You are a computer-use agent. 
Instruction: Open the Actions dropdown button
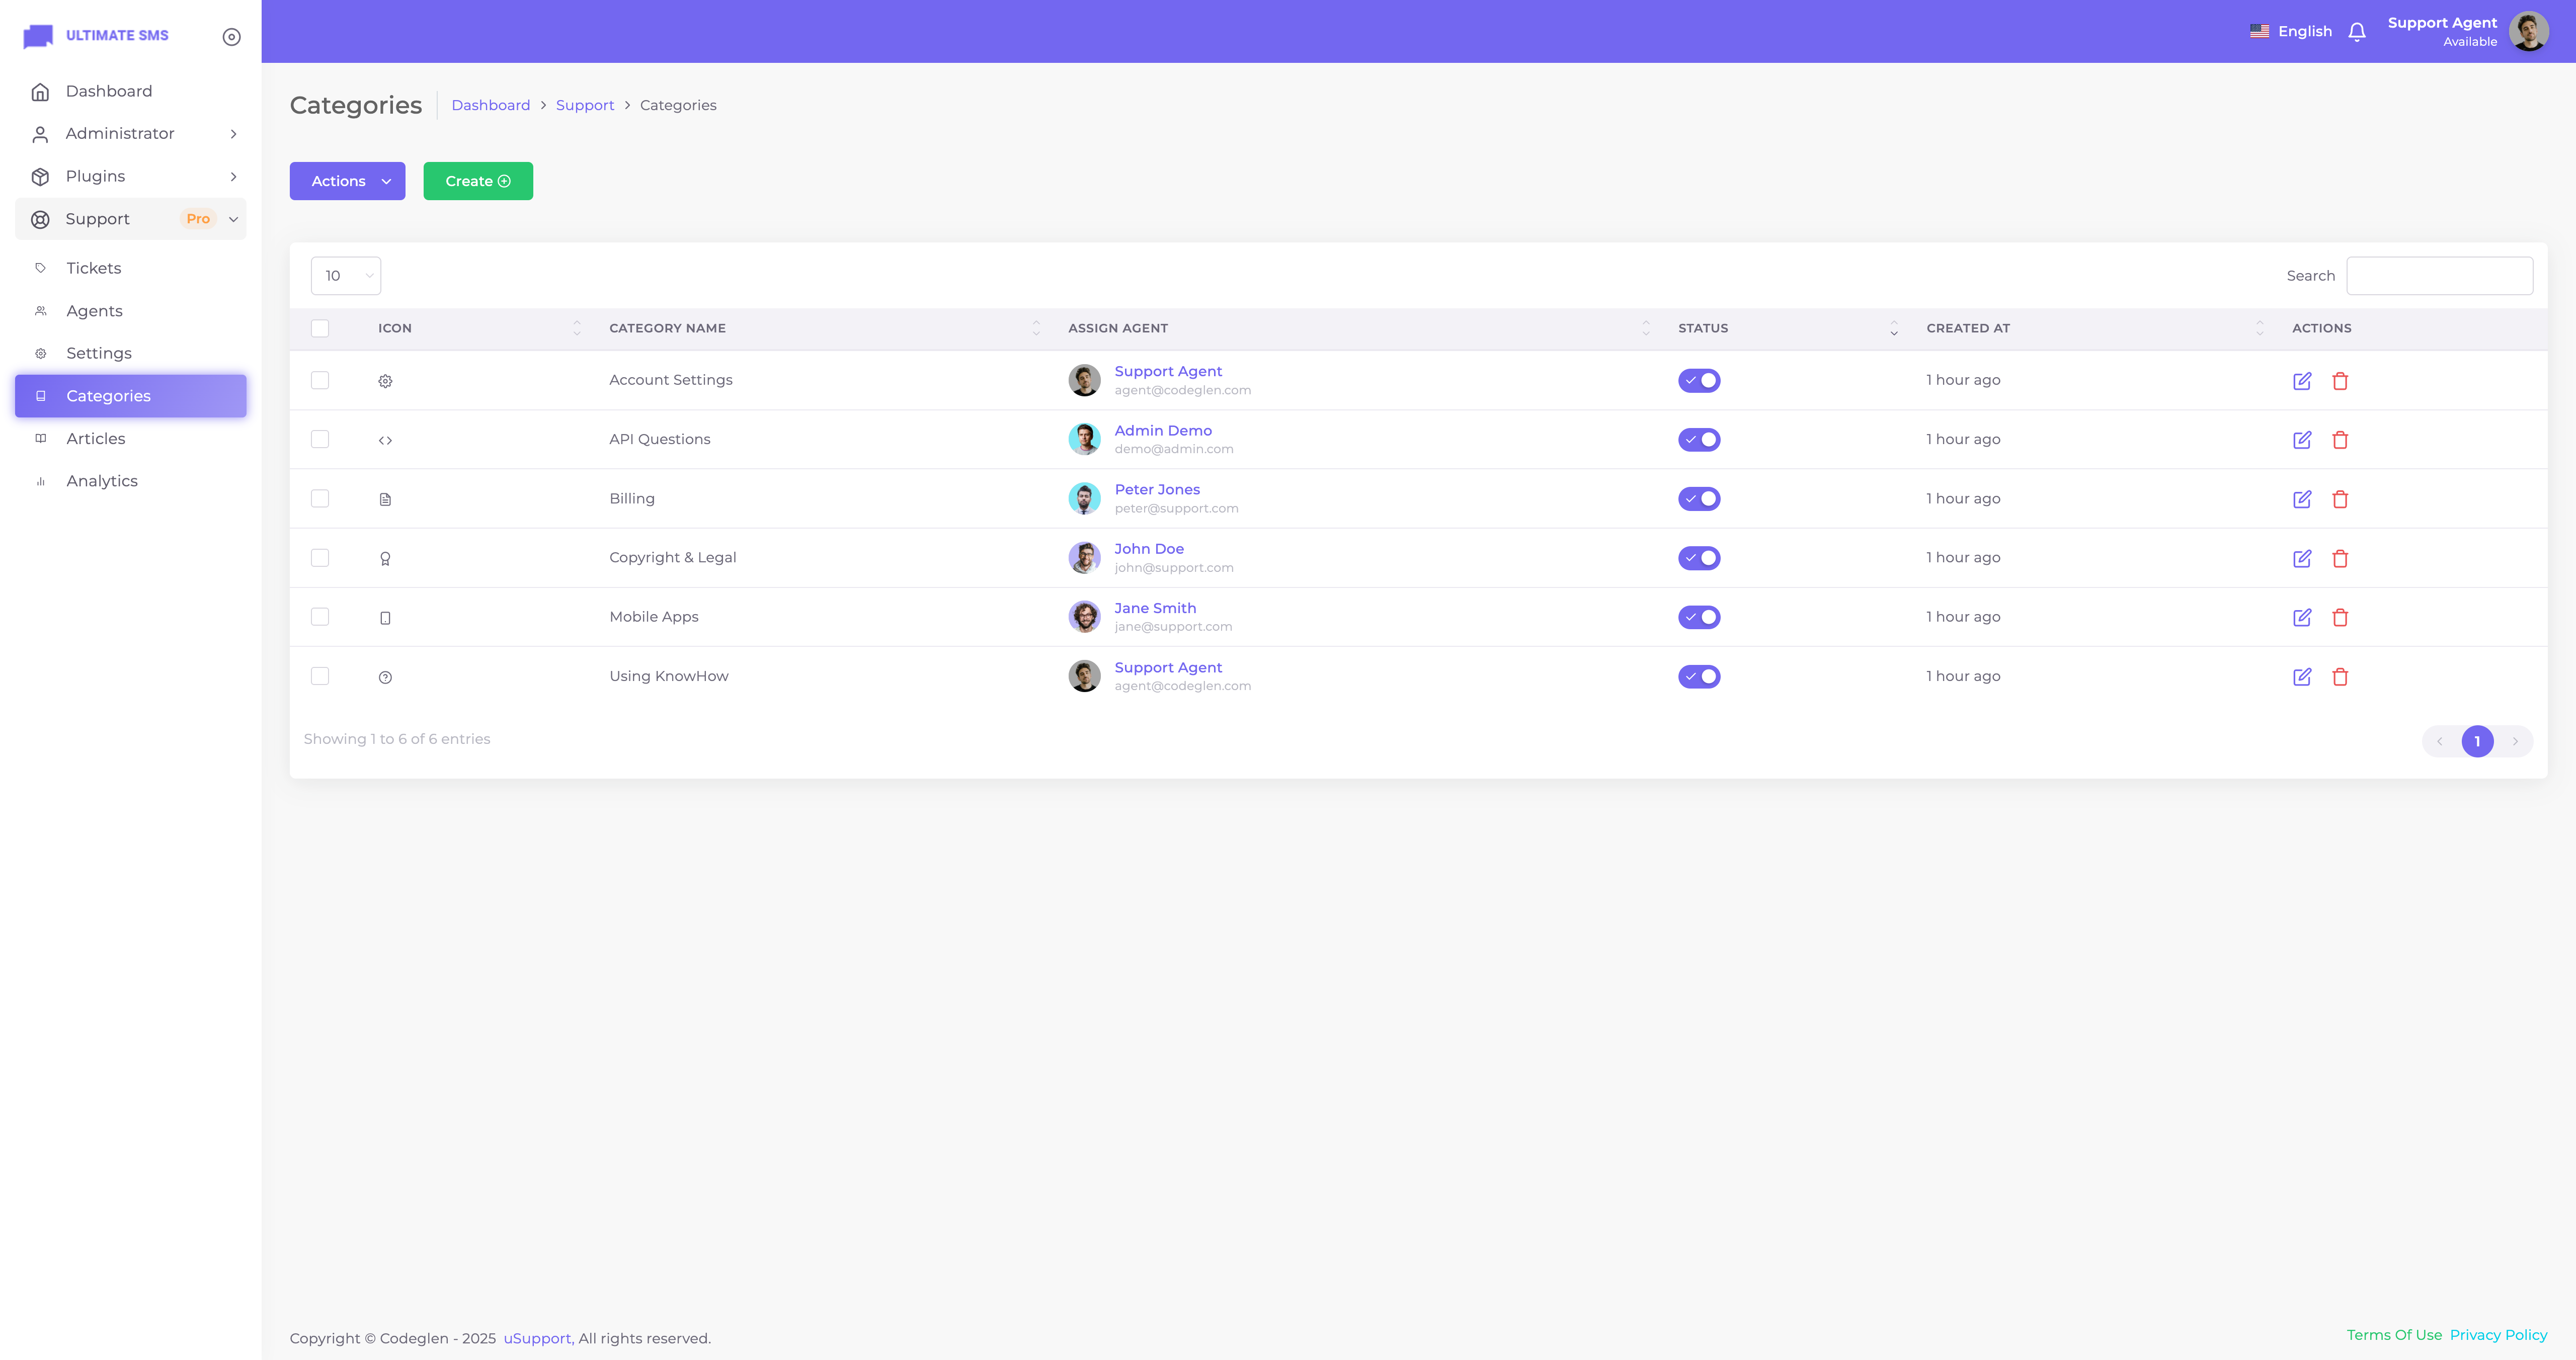click(347, 181)
